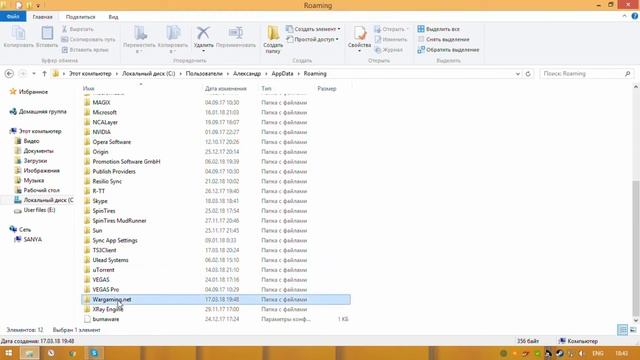Click Clear selection in the ribbon

(x=443, y=40)
